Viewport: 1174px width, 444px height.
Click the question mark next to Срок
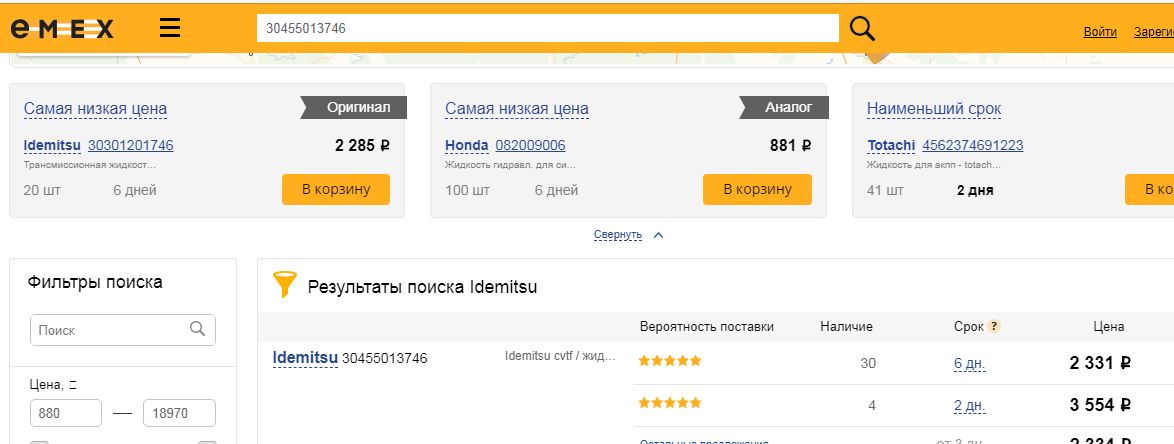(x=994, y=326)
